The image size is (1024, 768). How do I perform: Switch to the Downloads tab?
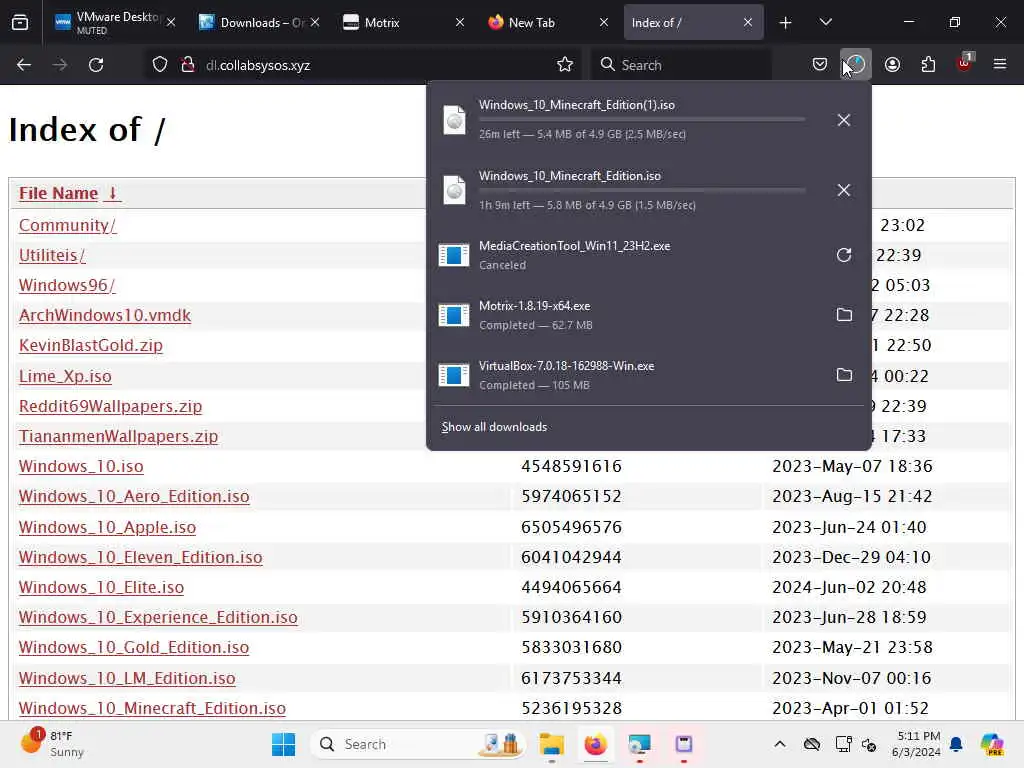pyautogui.click(x=258, y=23)
